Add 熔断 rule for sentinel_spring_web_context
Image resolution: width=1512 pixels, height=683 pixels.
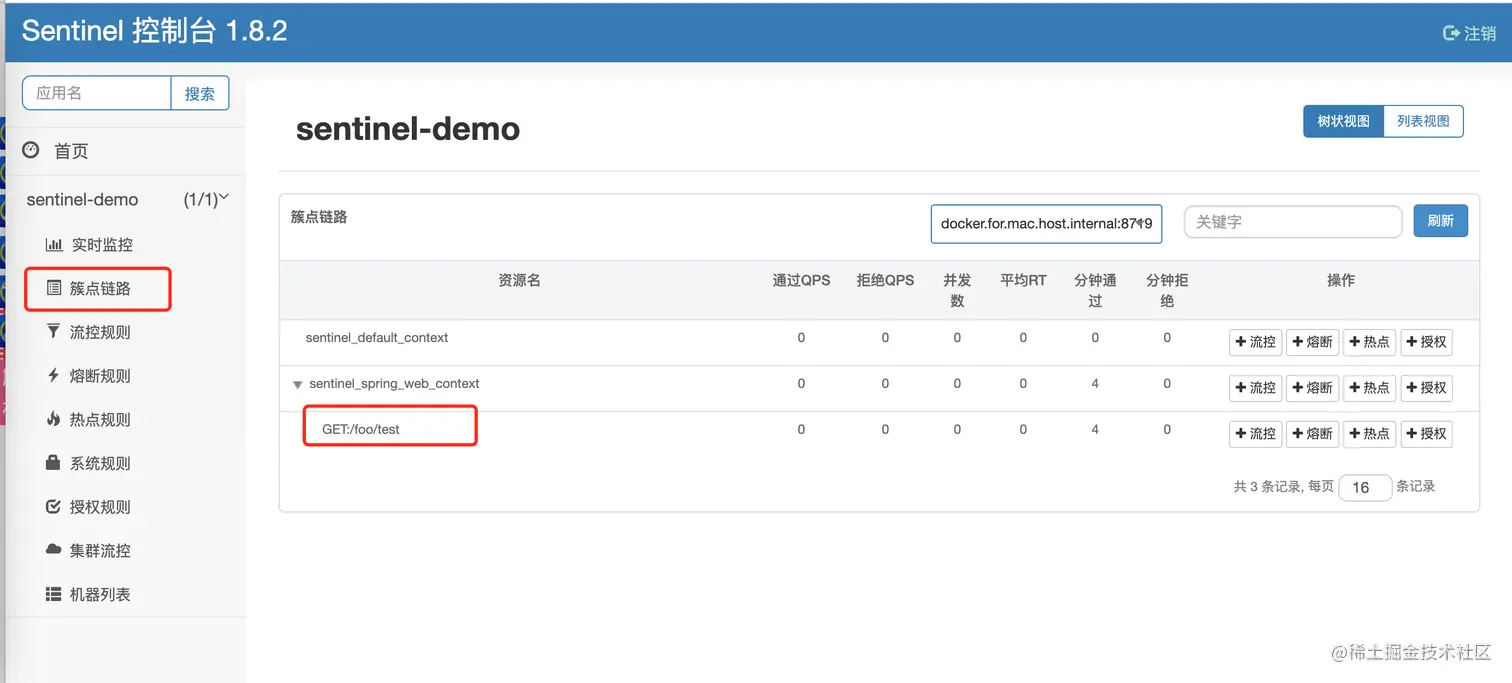coord(1312,388)
